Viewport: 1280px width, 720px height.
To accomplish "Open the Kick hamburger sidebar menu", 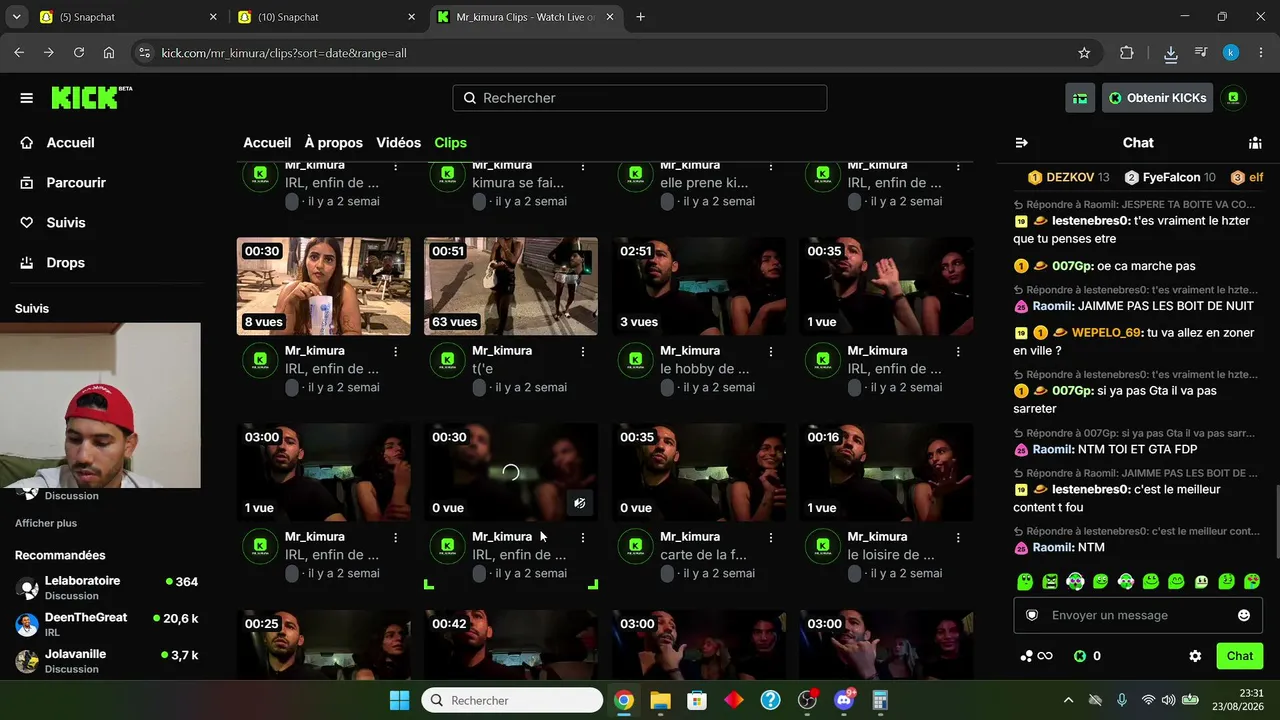I will [x=27, y=98].
